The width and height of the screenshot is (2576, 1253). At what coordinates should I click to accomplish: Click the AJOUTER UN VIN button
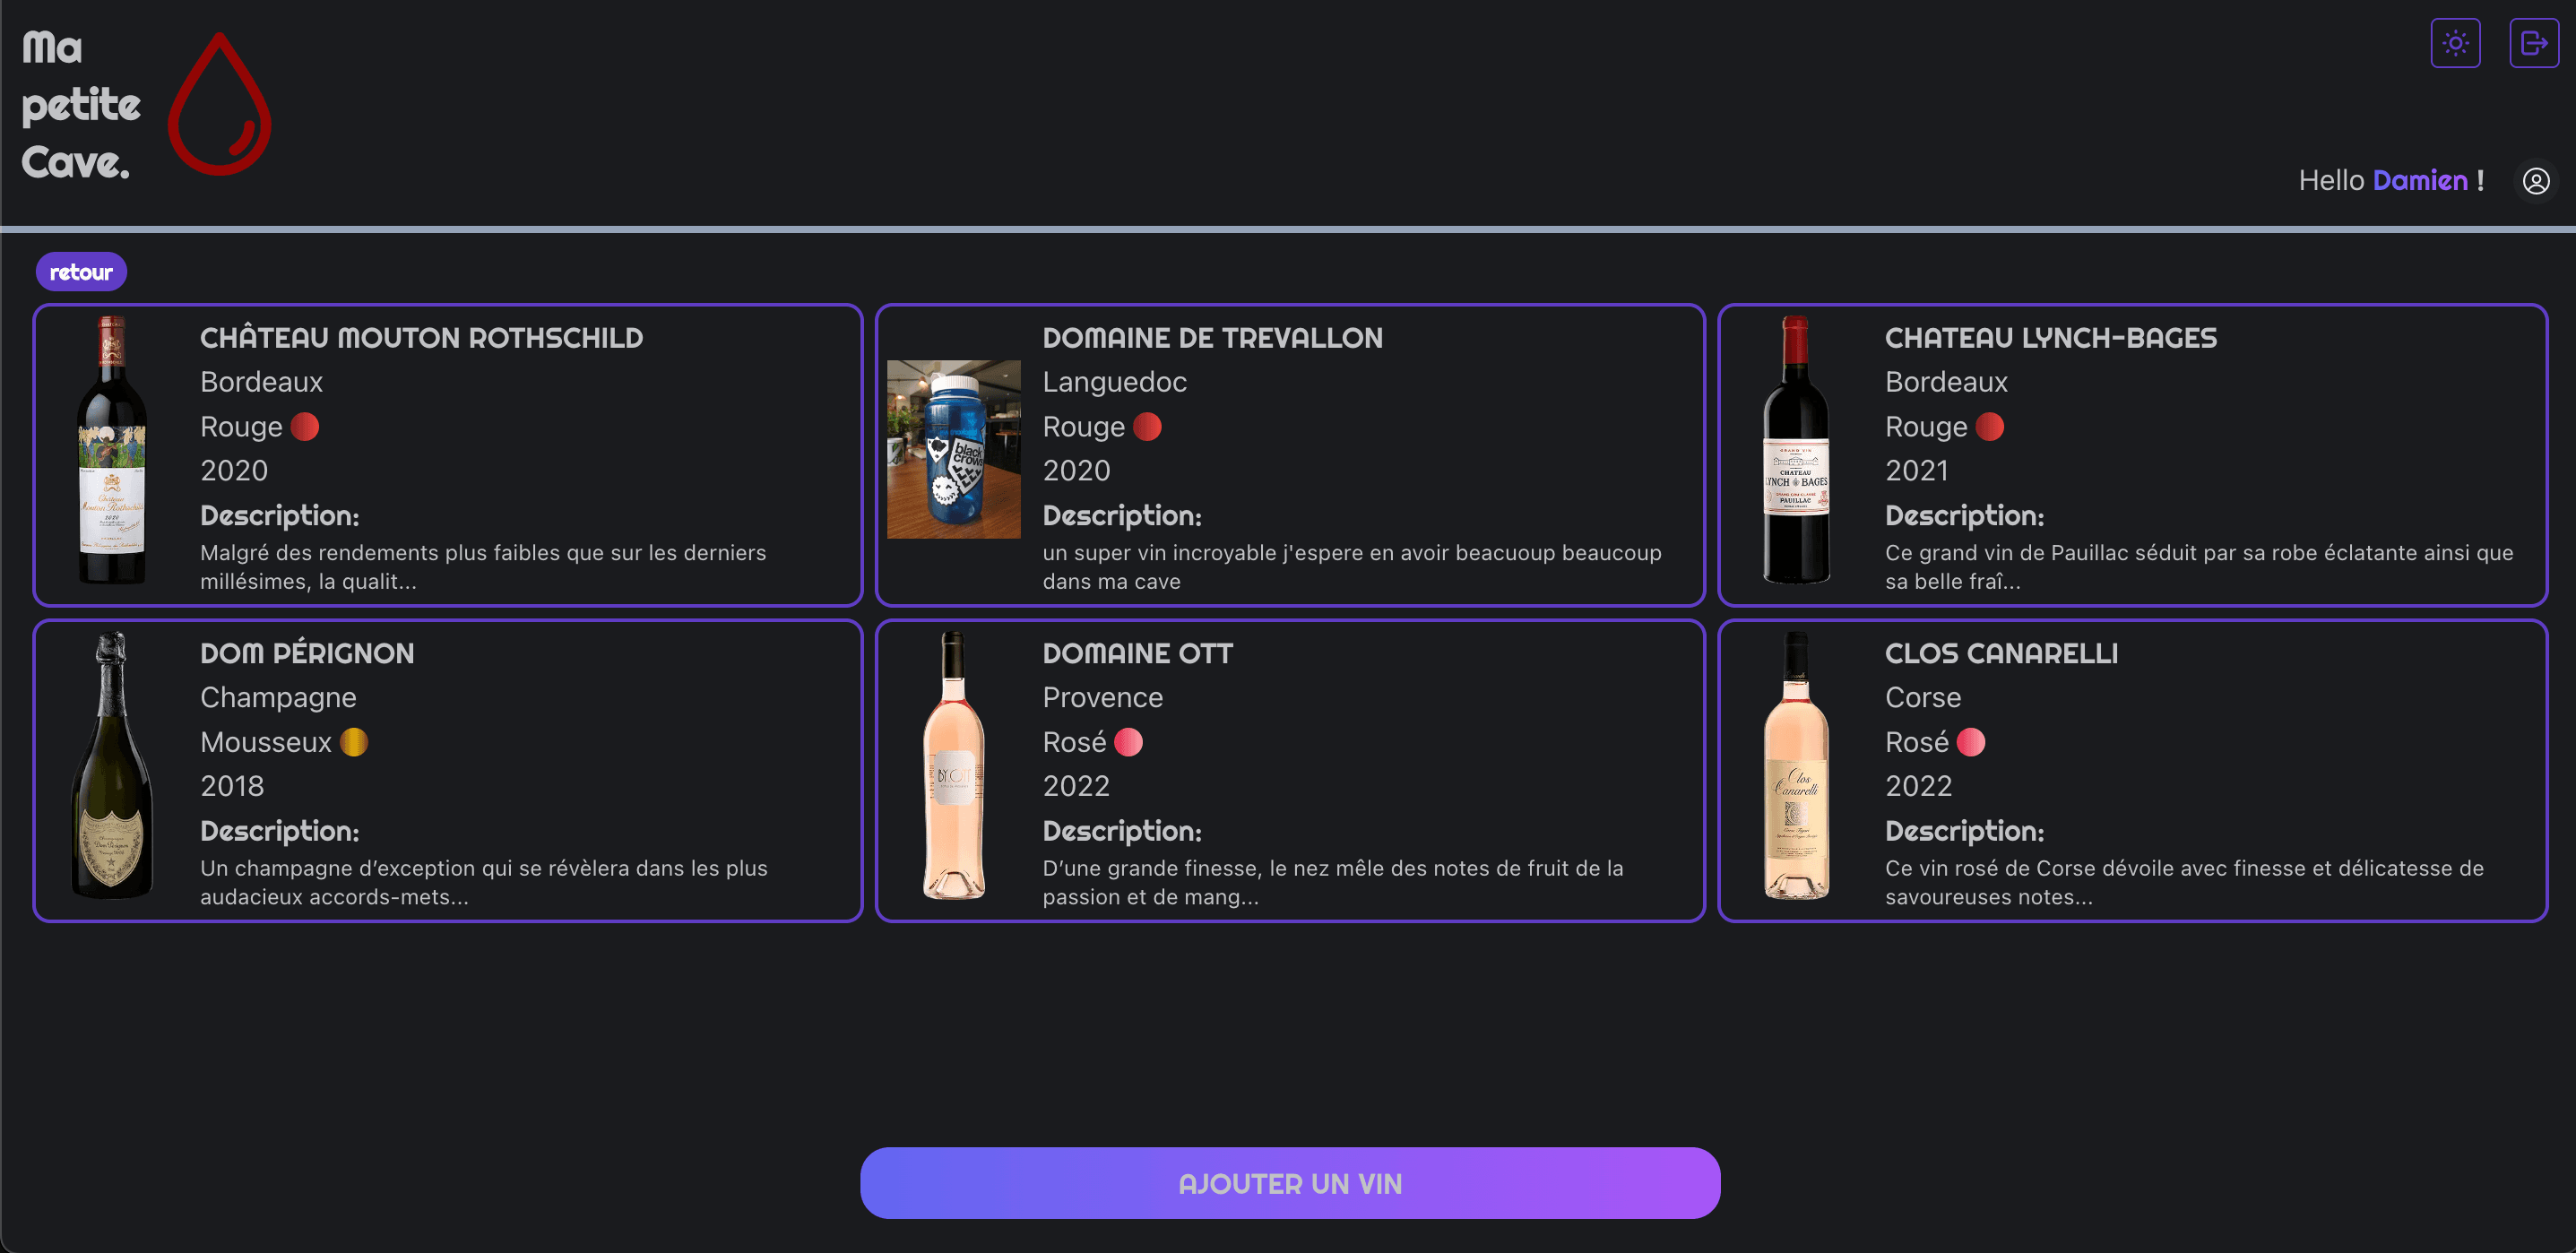[1289, 1183]
